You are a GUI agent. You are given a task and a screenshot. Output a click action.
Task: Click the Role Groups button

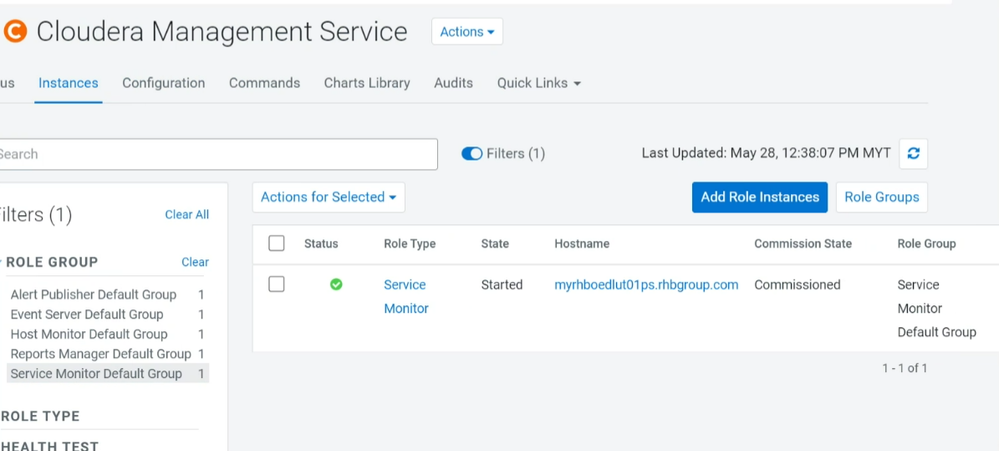click(882, 197)
